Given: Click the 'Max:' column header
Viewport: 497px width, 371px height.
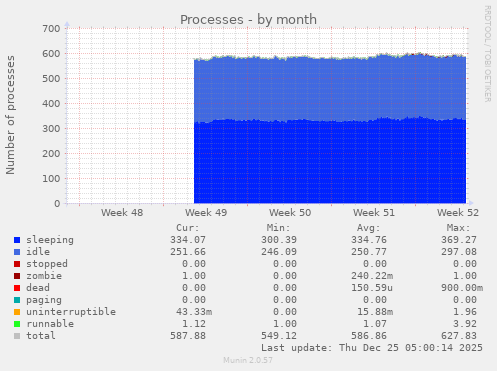Looking at the screenshot, I should [x=458, y=228].
